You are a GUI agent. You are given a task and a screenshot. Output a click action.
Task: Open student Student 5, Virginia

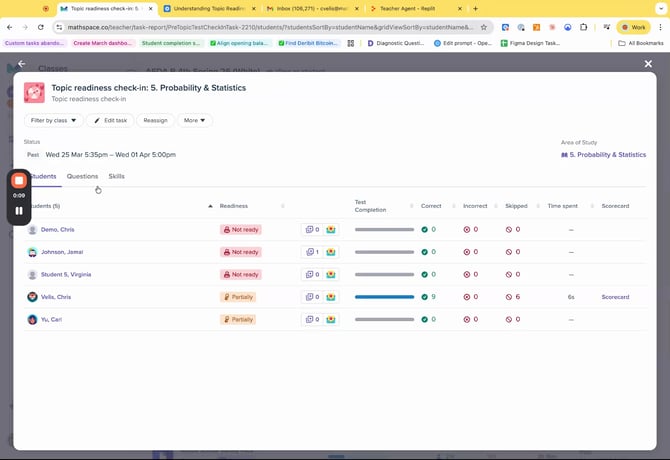pos(66,275)
